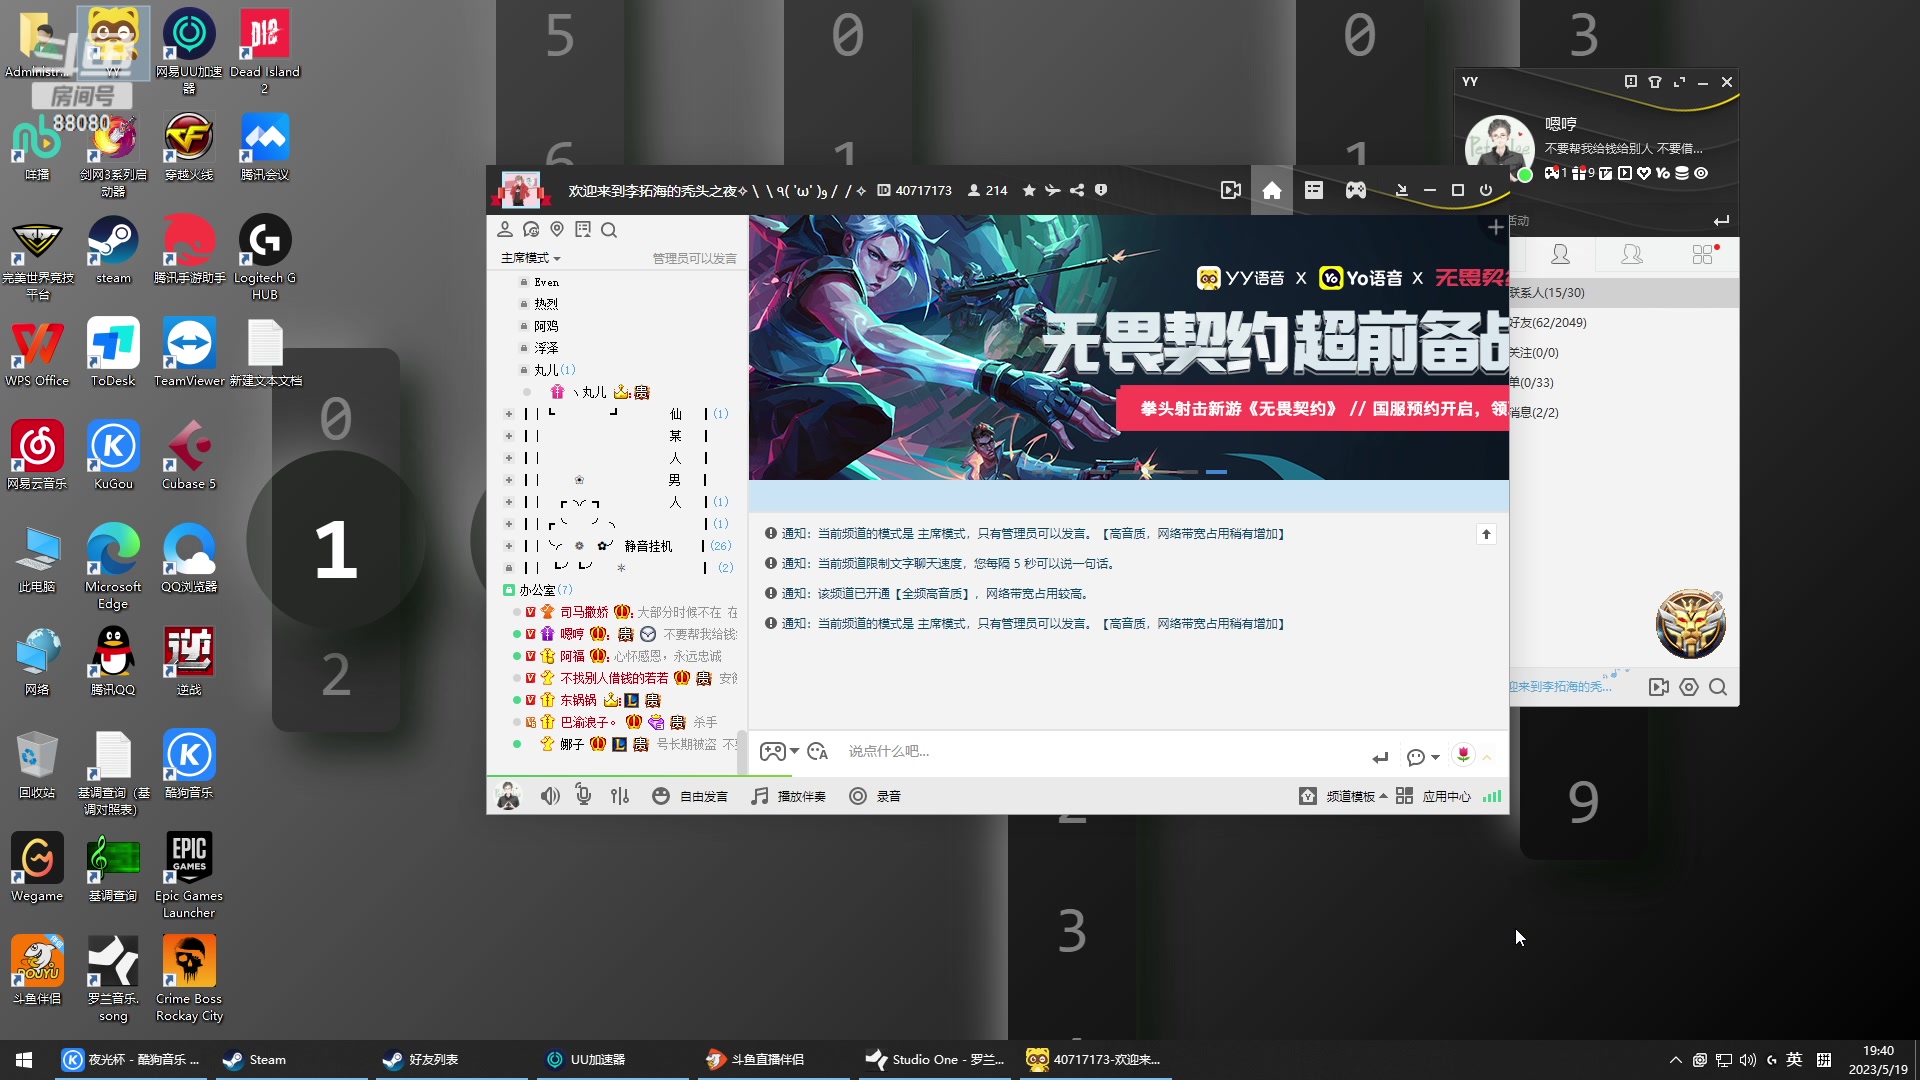
Task: Open the audio mixer sliders icon
Action: point(620,795)
